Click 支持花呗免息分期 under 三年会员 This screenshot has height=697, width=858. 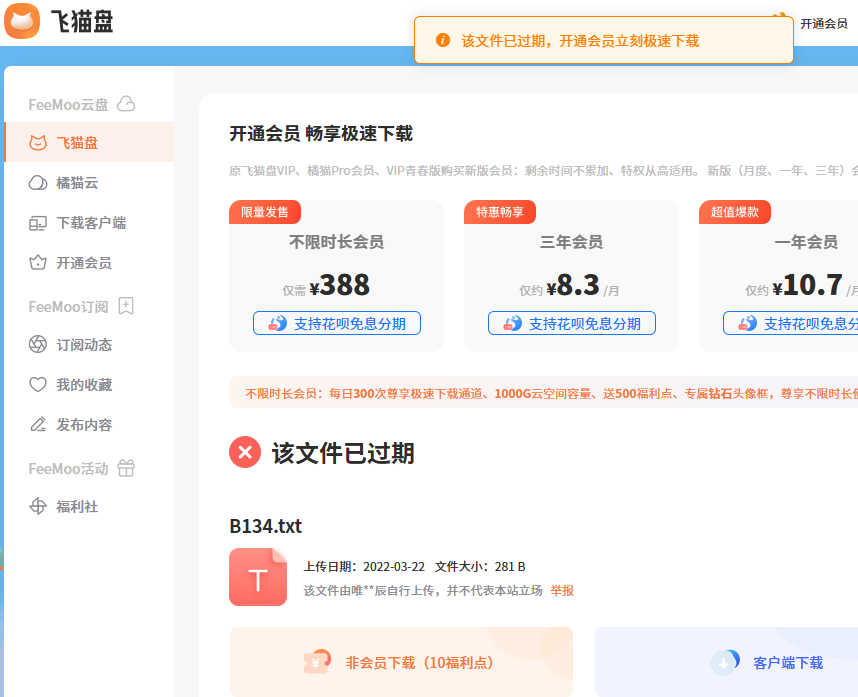(571, 323)
